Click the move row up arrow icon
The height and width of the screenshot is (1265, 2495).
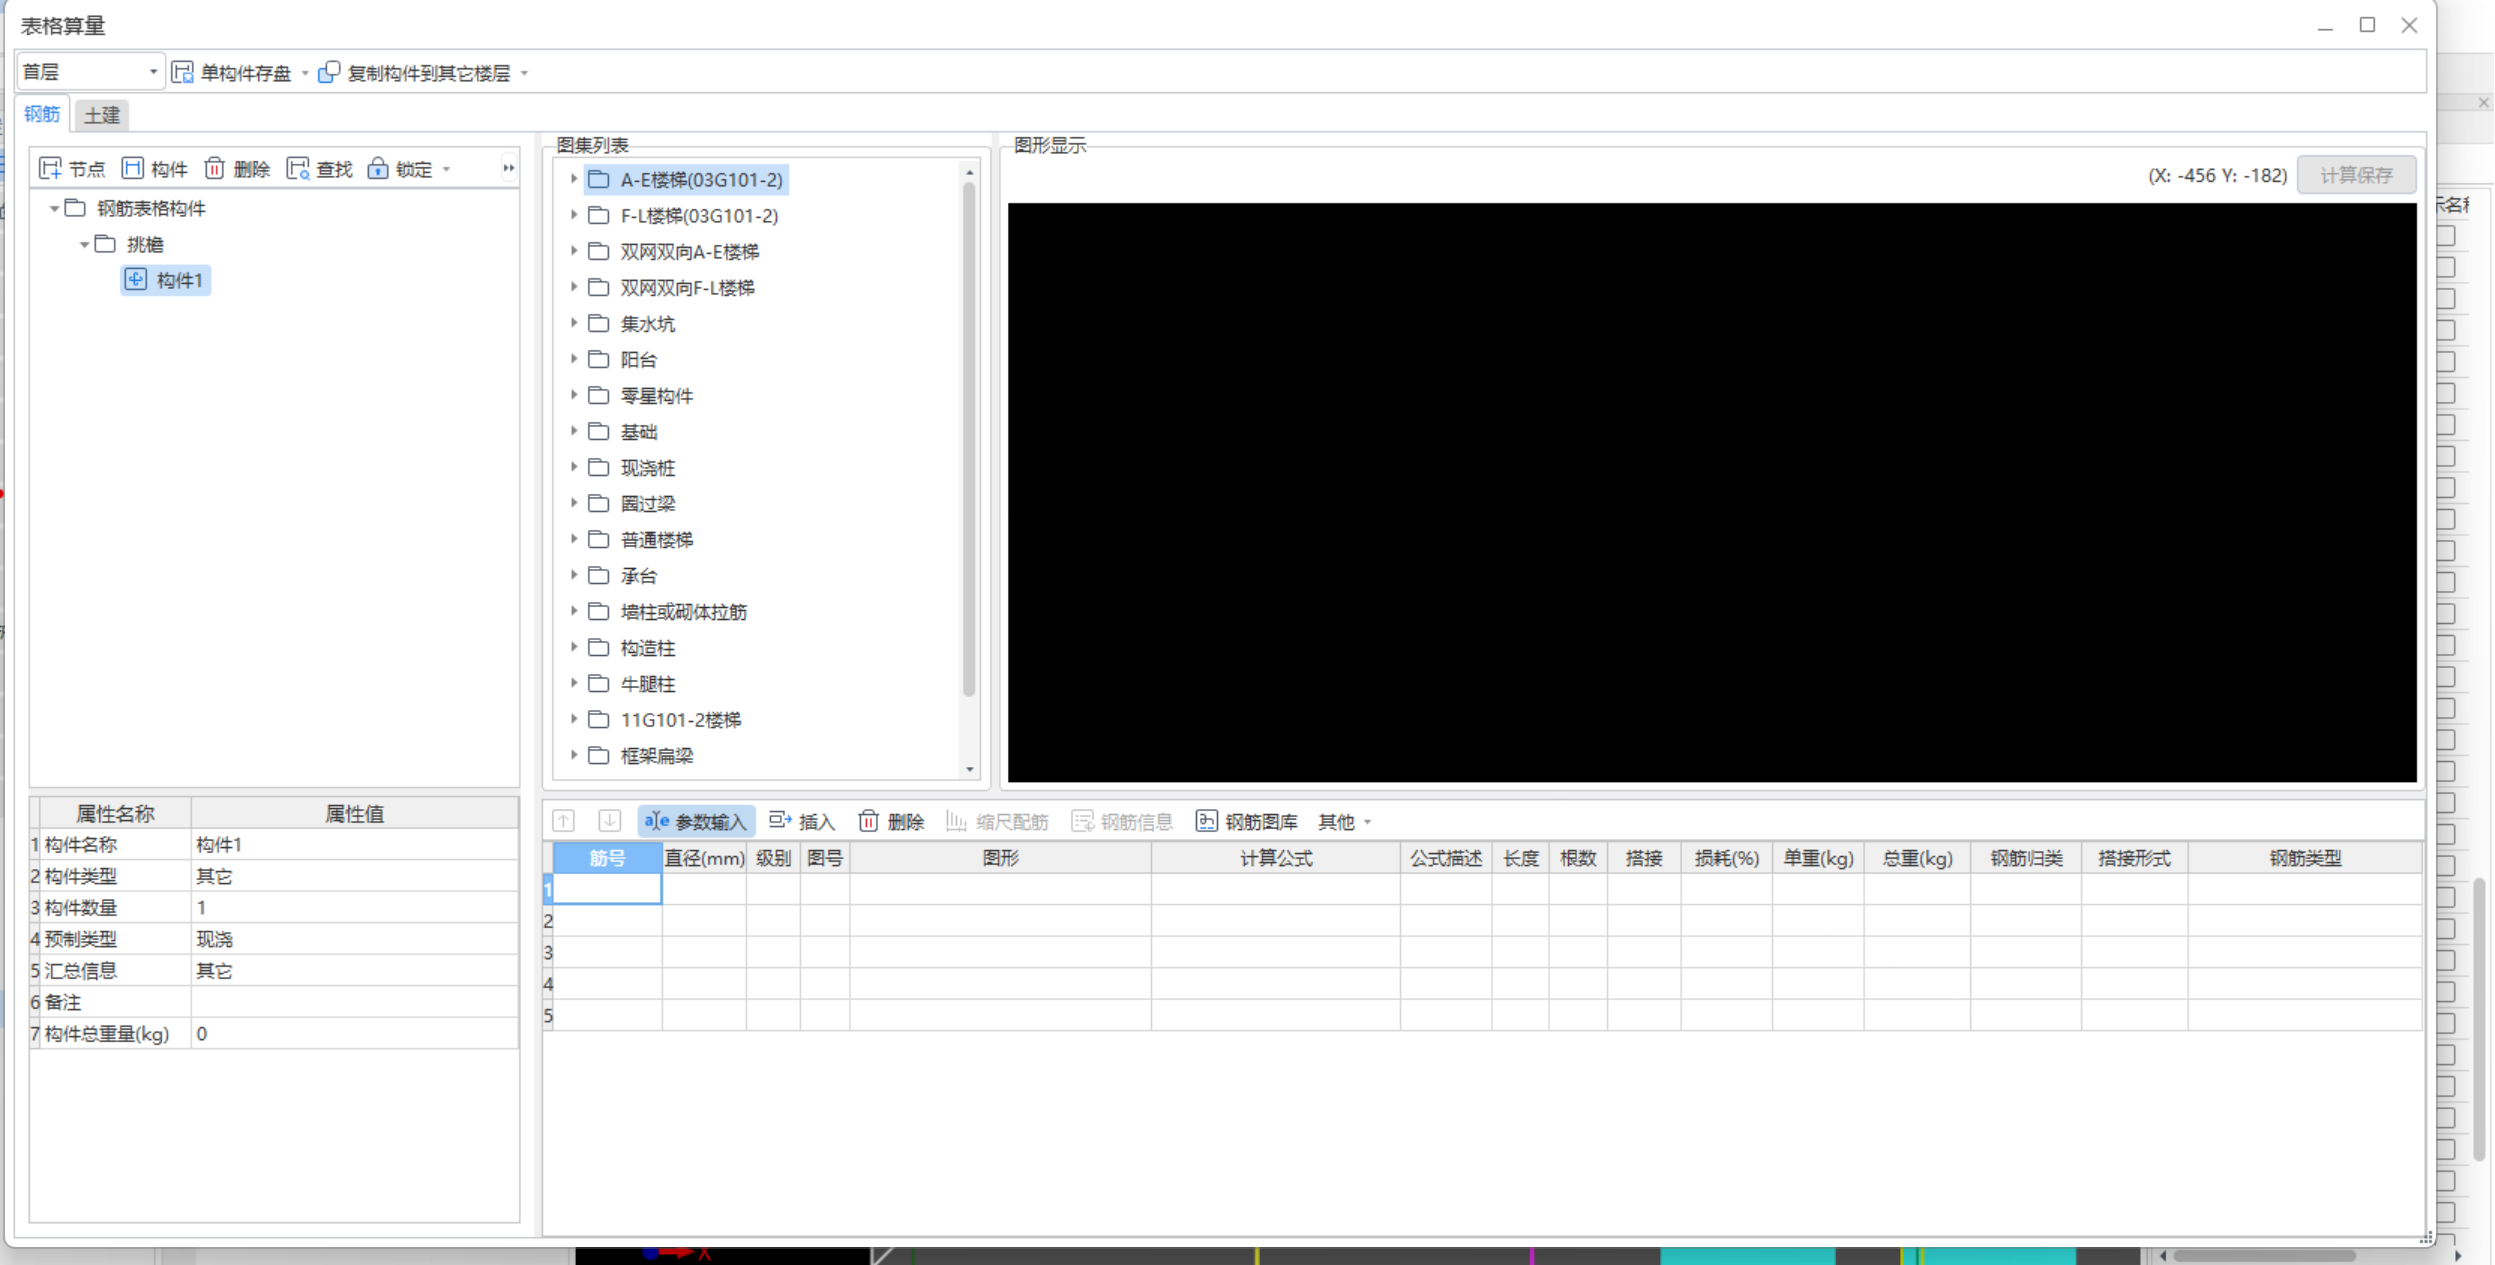pyautogui.click(x=564, y=821)
